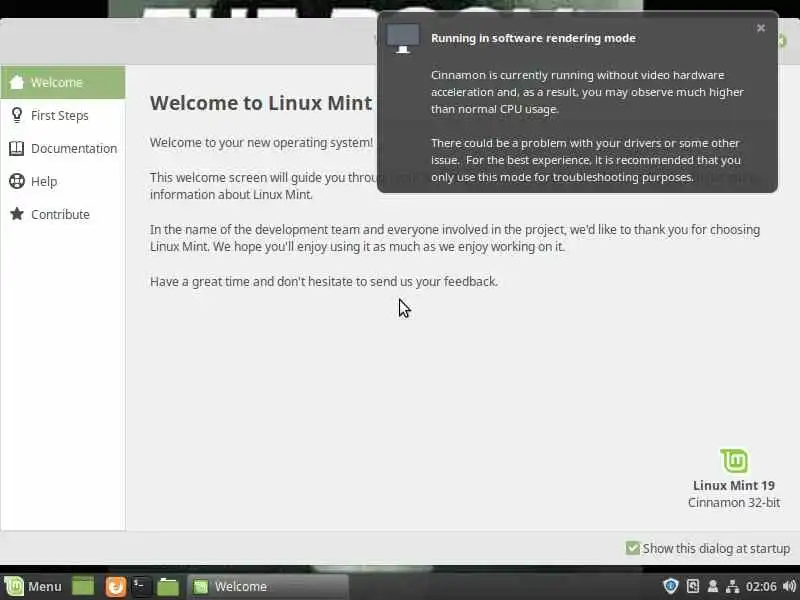This screenshot has width=800, height=600.
Task: Click the home icon beside Welcome
Action: (17, 82)
